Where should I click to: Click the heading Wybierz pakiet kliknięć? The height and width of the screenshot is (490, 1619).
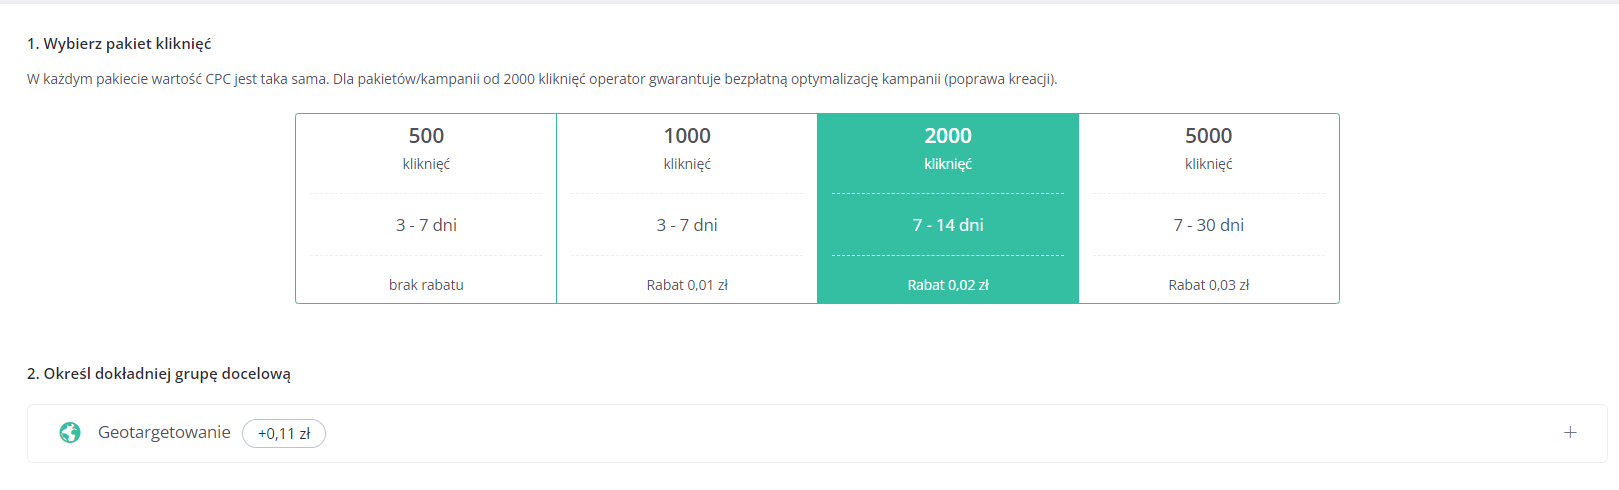click(119, 44)
